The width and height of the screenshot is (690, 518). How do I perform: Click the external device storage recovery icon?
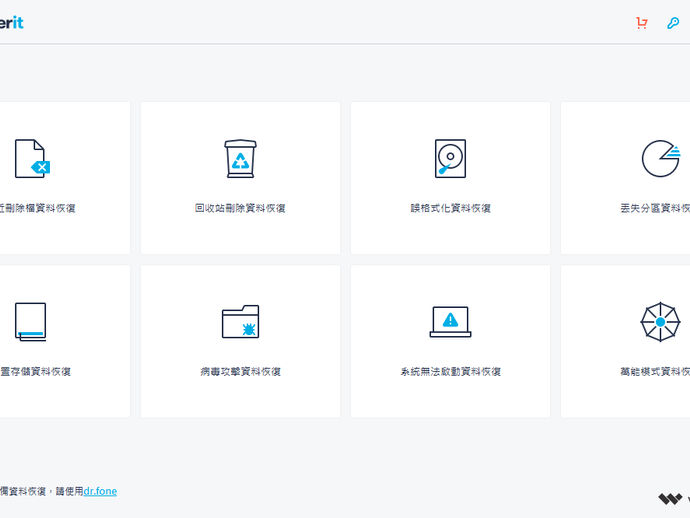point(30,322)
